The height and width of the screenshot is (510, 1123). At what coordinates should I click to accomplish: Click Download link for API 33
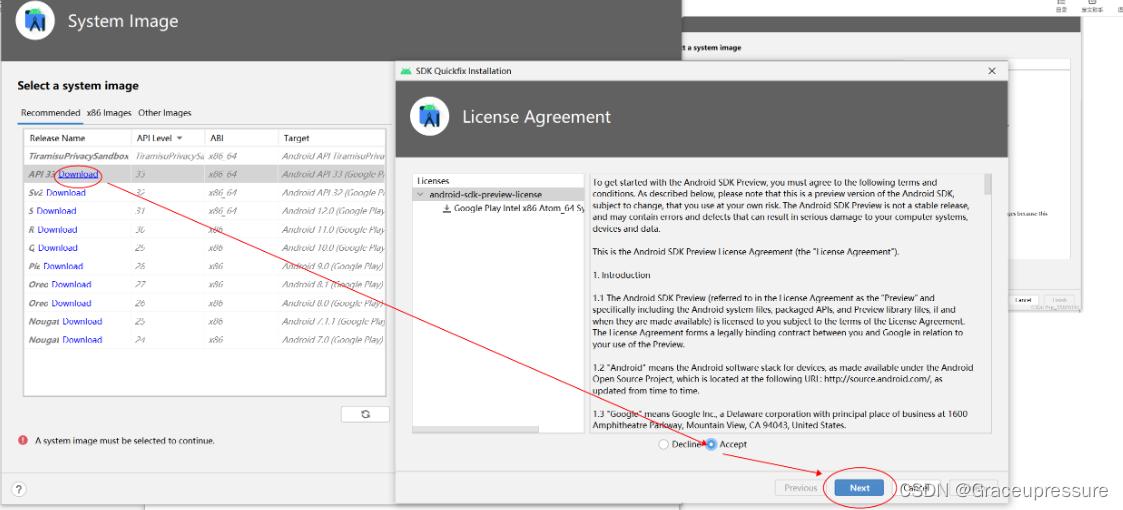tap(78, 174)
